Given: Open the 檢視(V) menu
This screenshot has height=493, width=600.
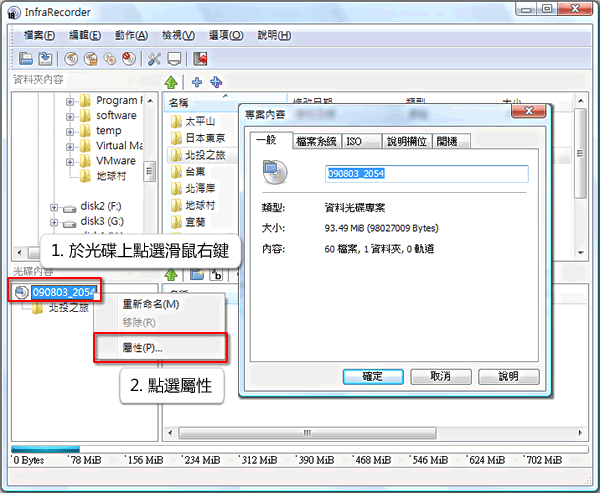Looking at the screenshot, I should pyautogui.click(x=178, y=36).
